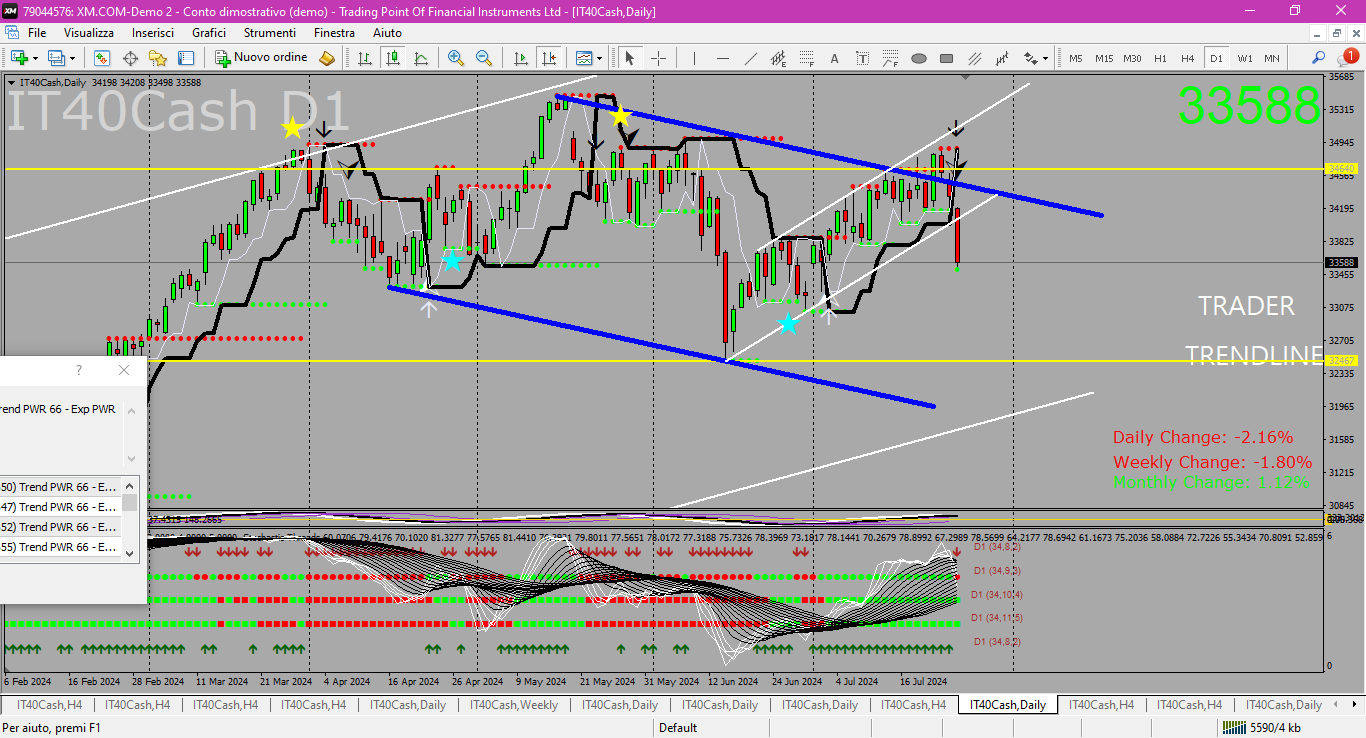Select the trendline drawing tool

pyautogui.click(x=751, y=58)
